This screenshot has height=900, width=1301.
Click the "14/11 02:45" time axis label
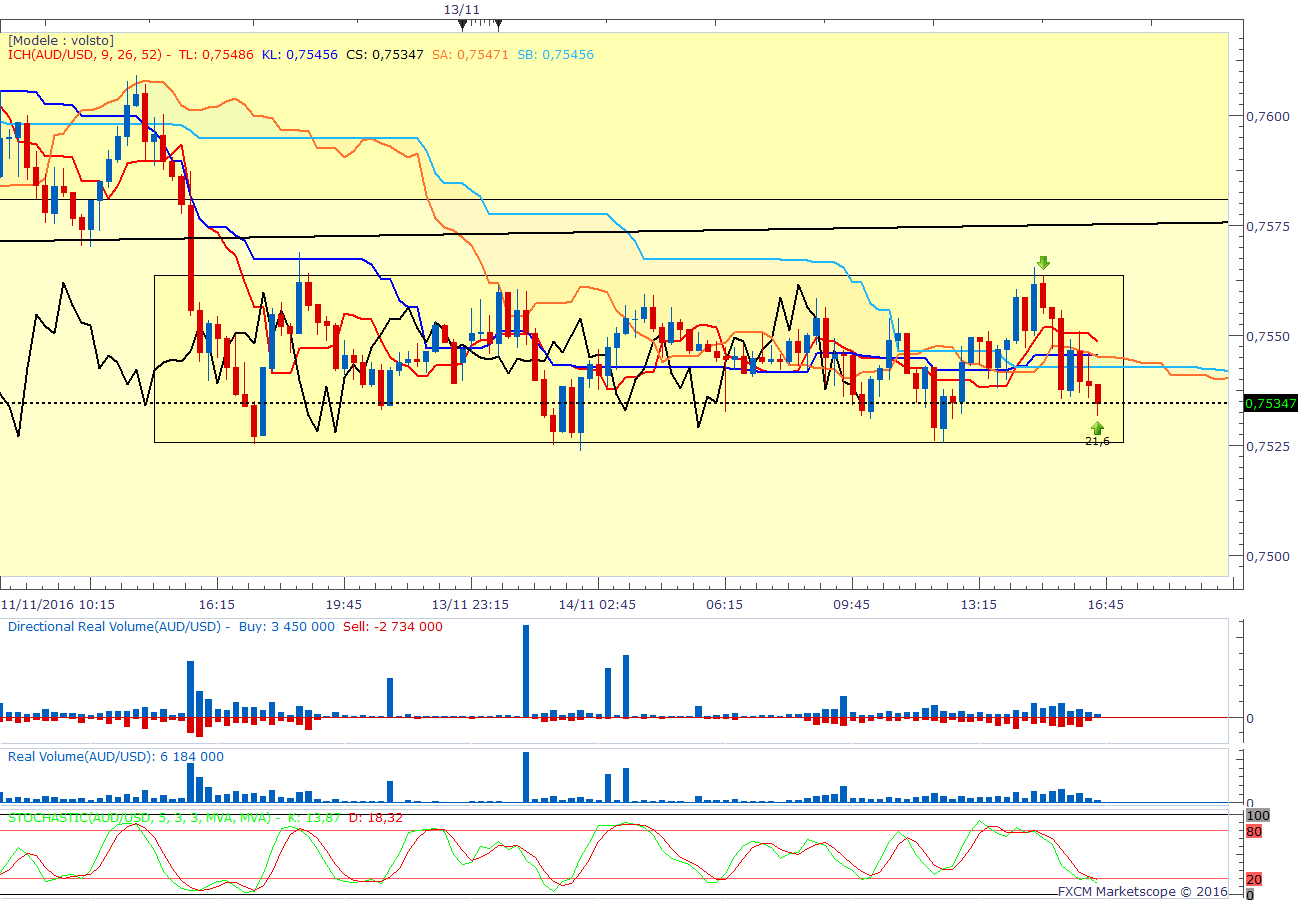[x=597, y=604]
